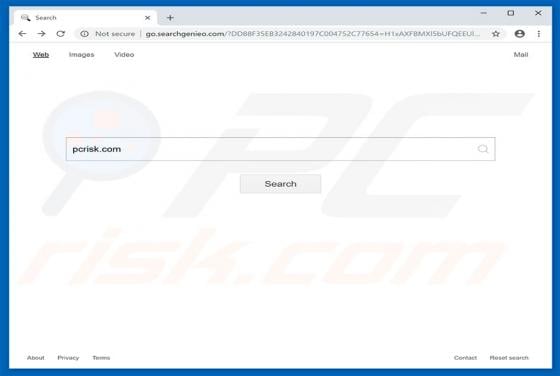The image size is (560, 376).
Task: Open the user profile icon
Action: pos(520,34)
